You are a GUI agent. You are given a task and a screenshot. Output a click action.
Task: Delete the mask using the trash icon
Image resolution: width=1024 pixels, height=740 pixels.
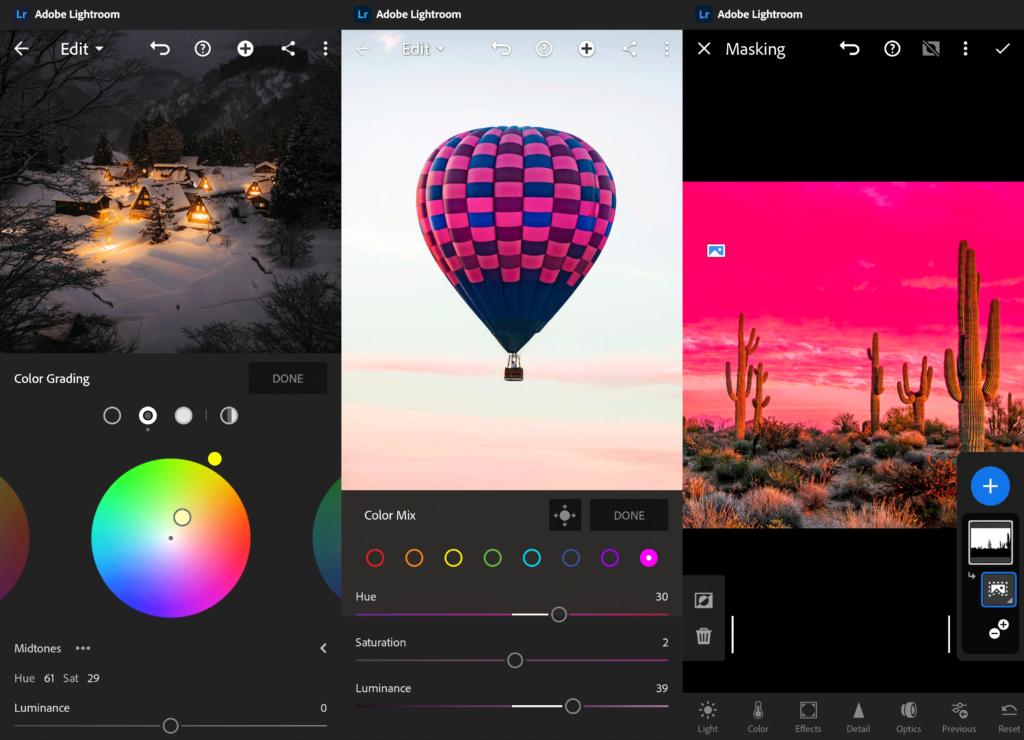(703, 635)
